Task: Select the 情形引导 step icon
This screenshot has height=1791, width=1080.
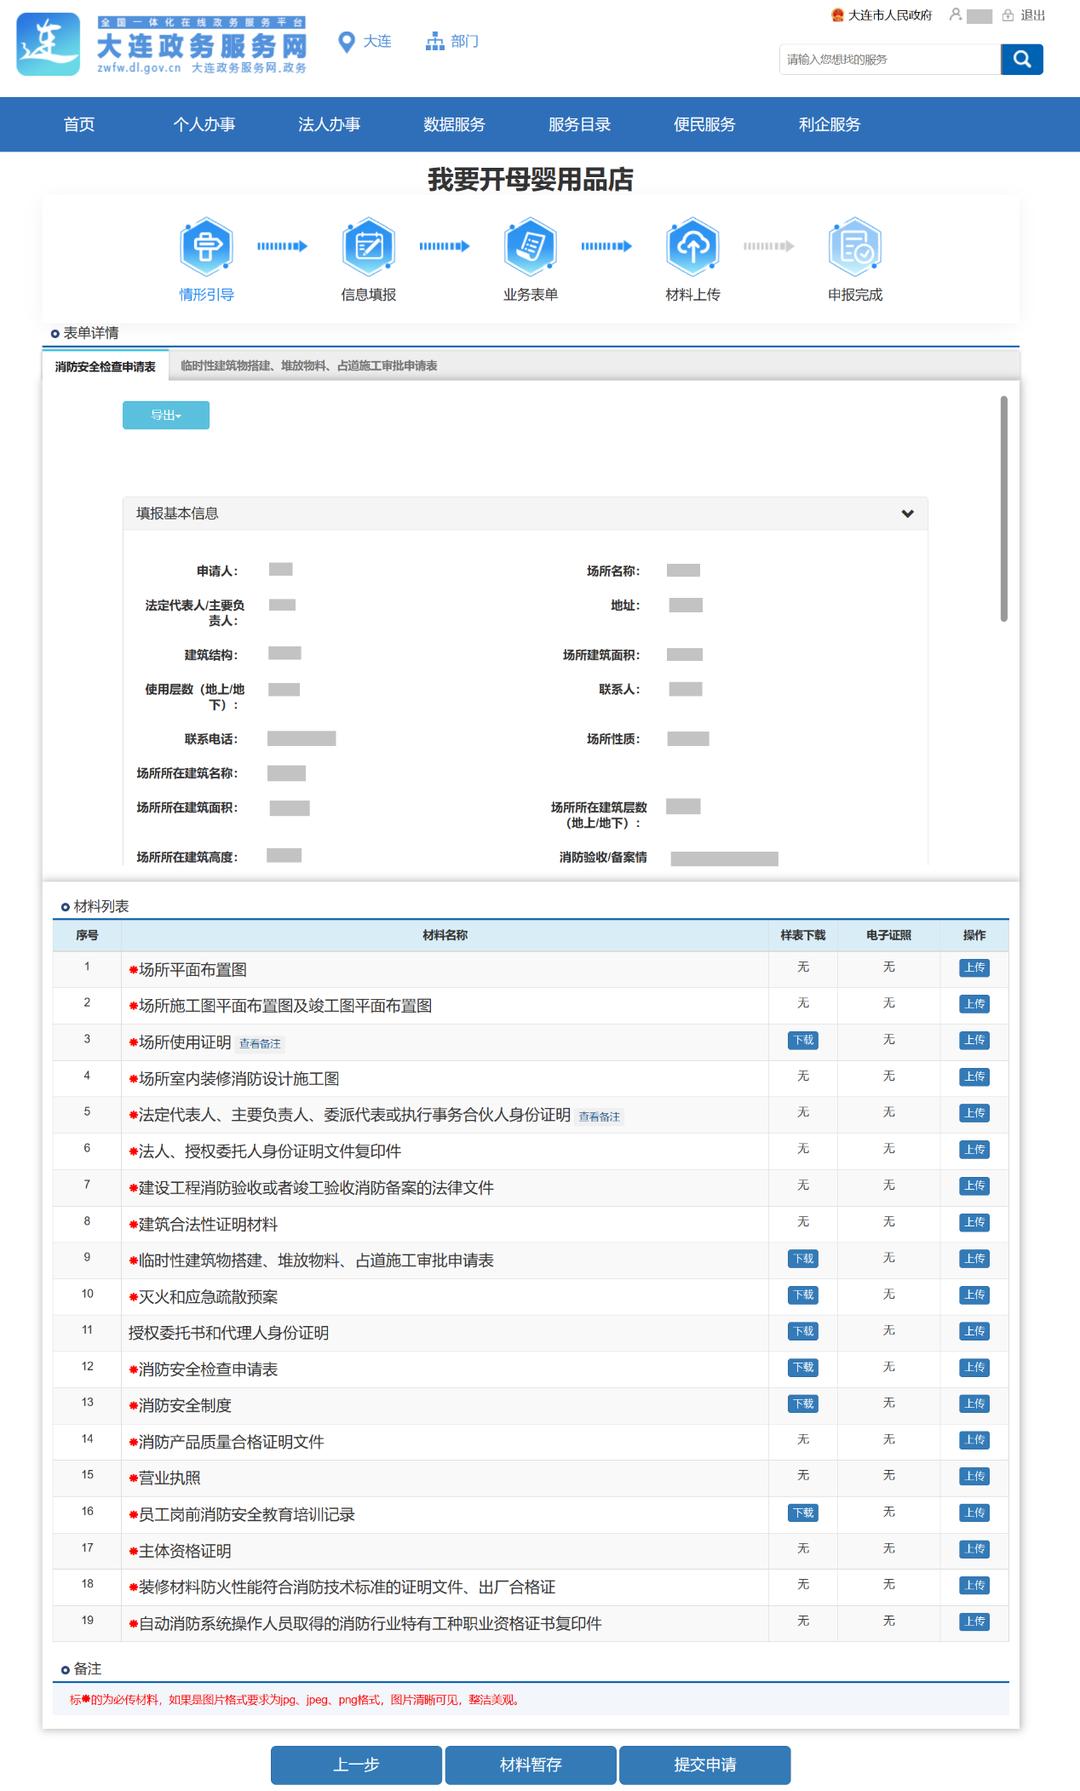Action: coord(207,246)
